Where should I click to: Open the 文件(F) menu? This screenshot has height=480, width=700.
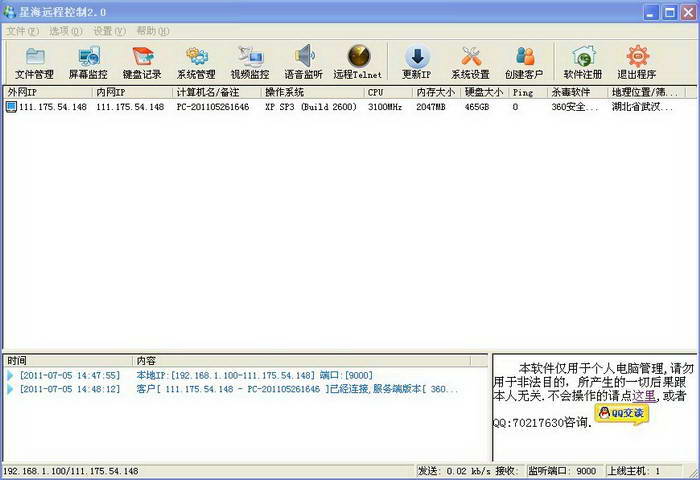click(x=22, y=31)
